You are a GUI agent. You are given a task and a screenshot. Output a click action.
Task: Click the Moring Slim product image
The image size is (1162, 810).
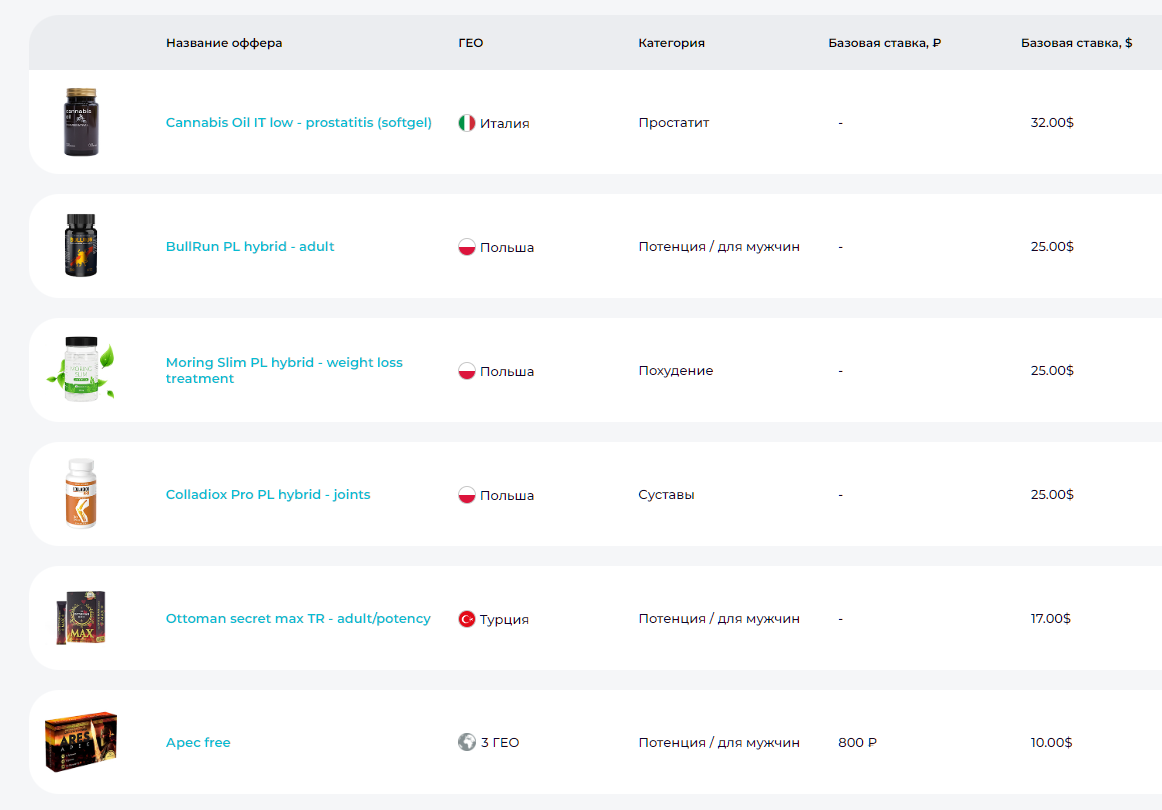[x=81, y=369]
